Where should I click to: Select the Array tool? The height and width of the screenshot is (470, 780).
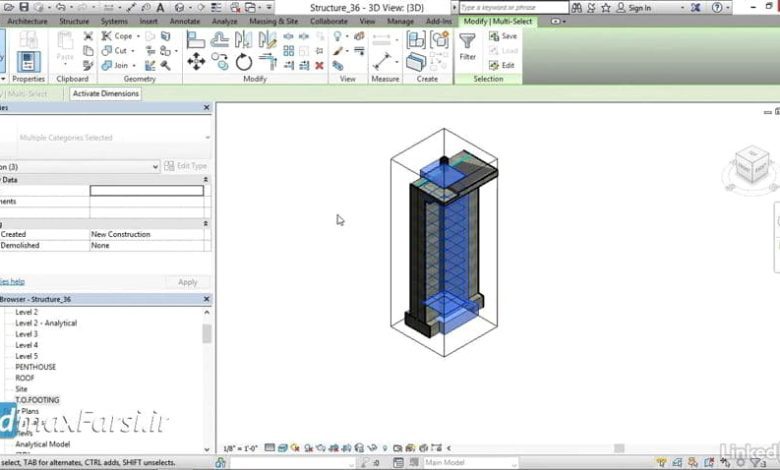coord(289,51)
